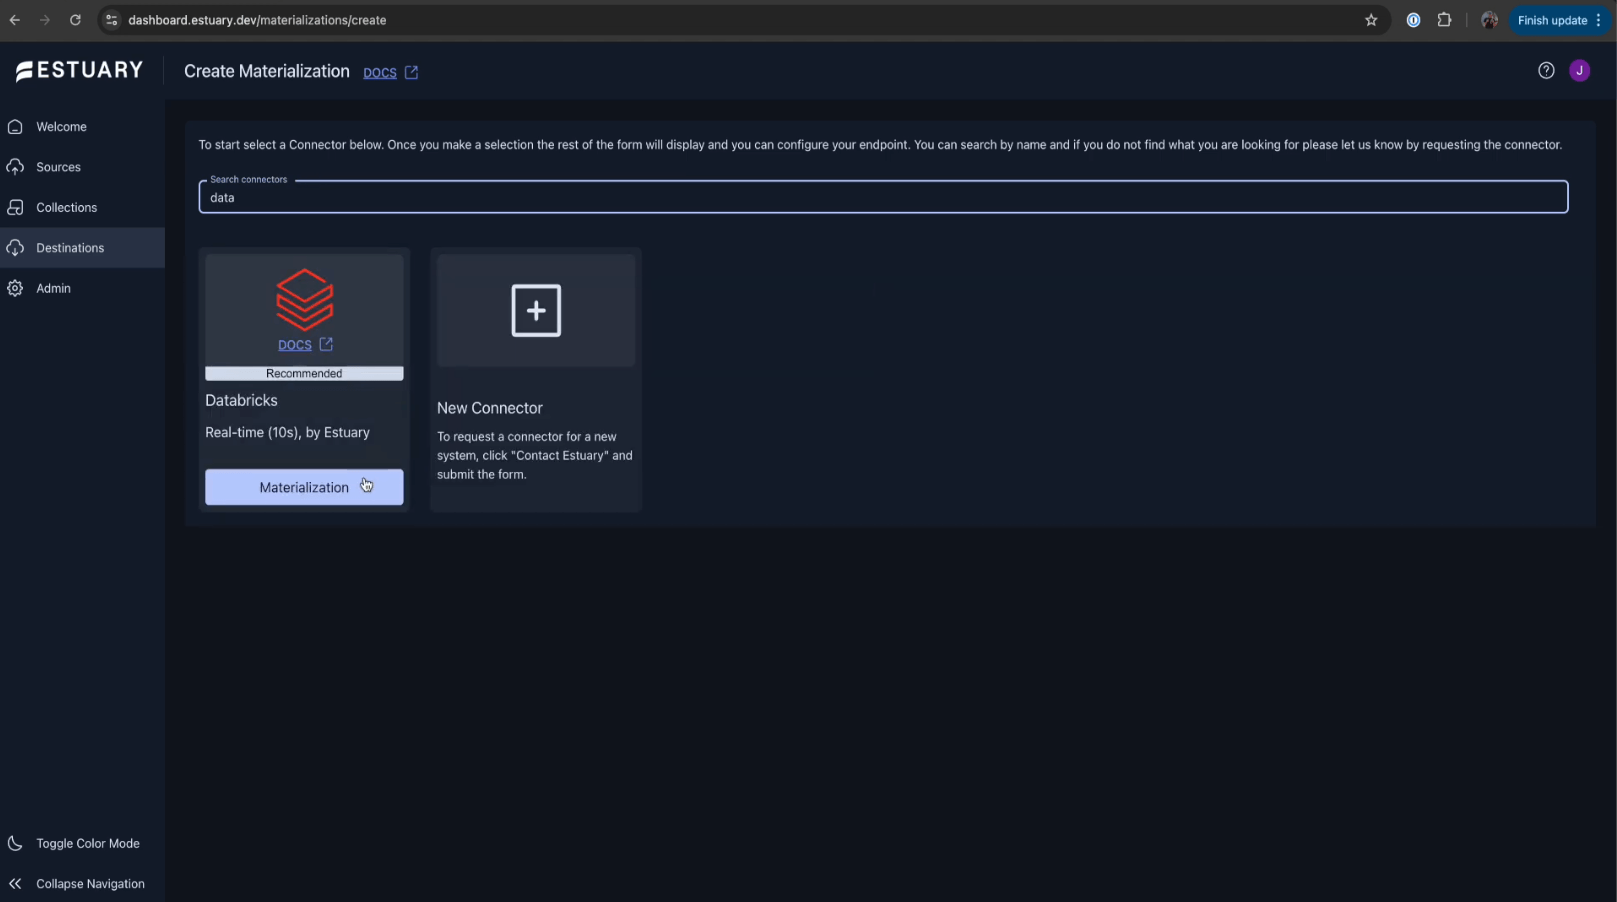
Task: Open Collections in sidebar
Action: 82,207
